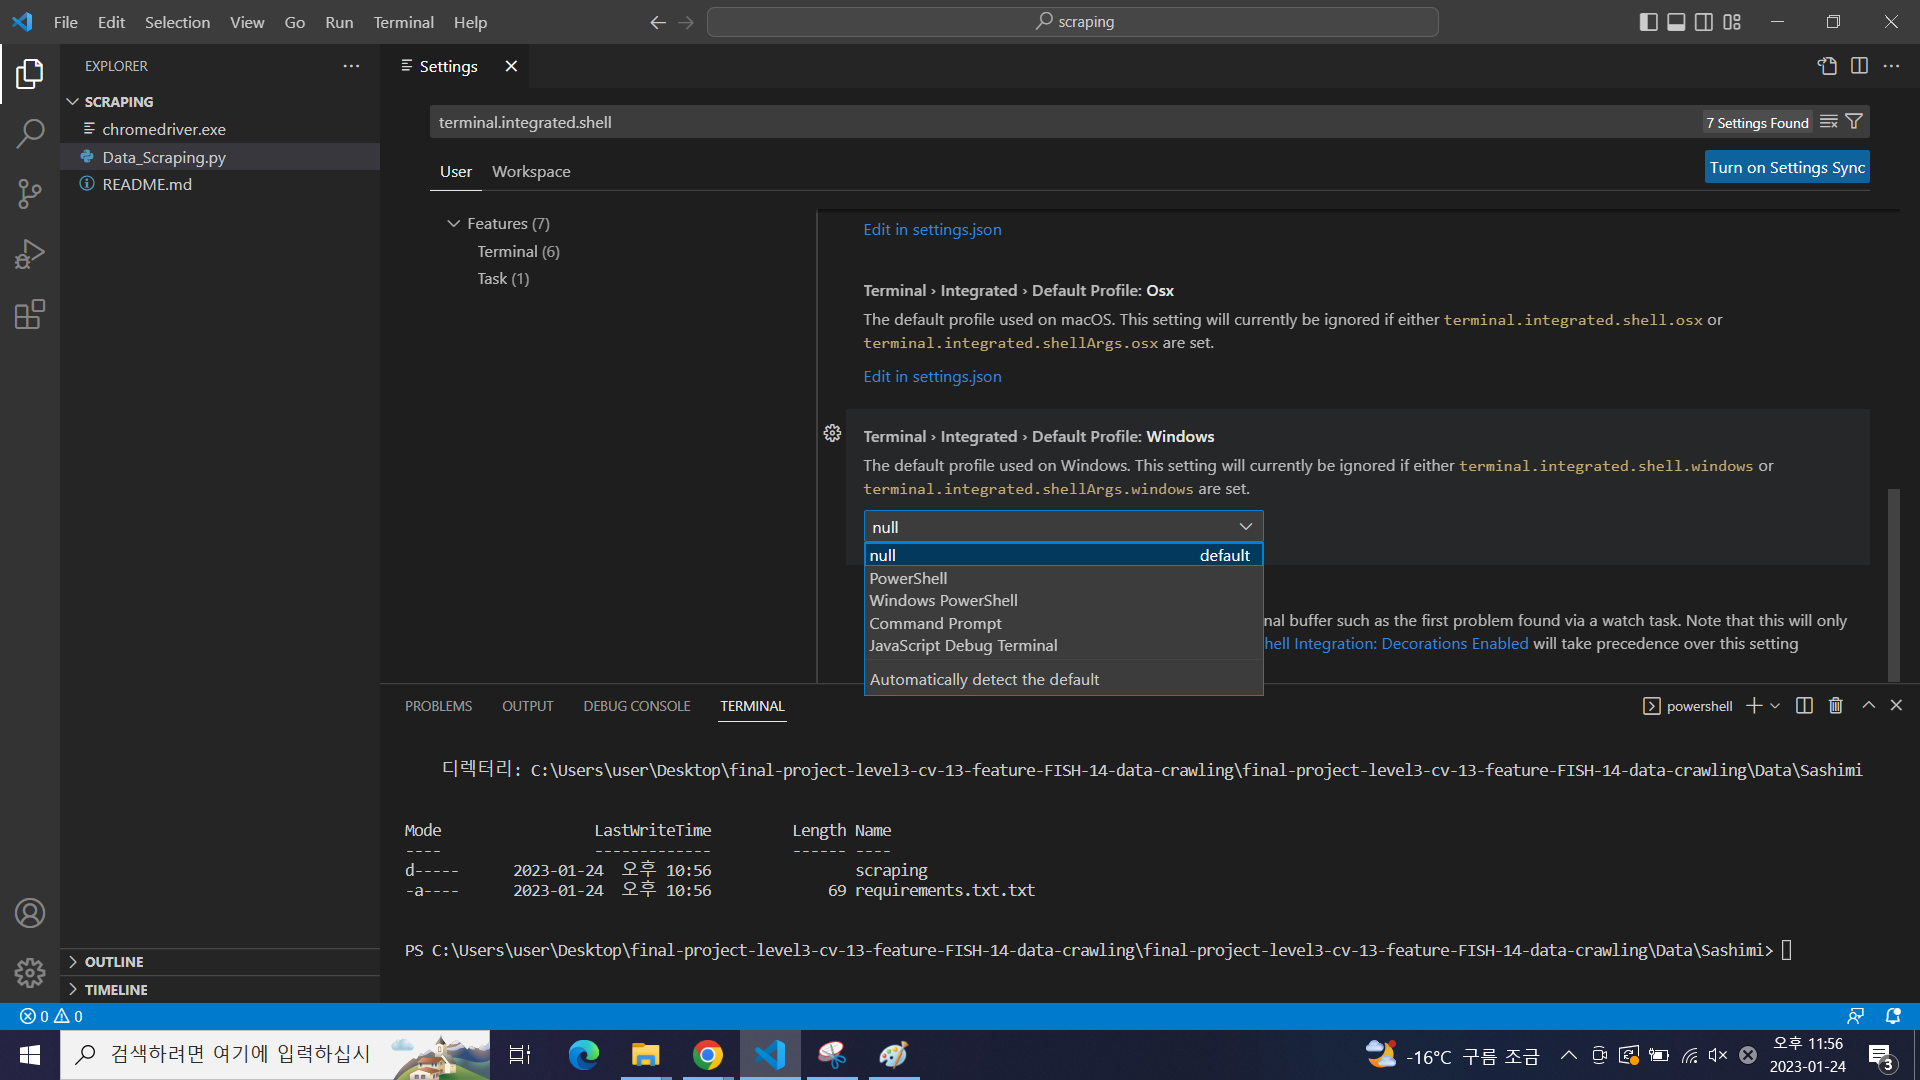Switch to the Workspace settings tab
The height and width of the screenshot is (1080, 1920).
click(x=531, y=172)
